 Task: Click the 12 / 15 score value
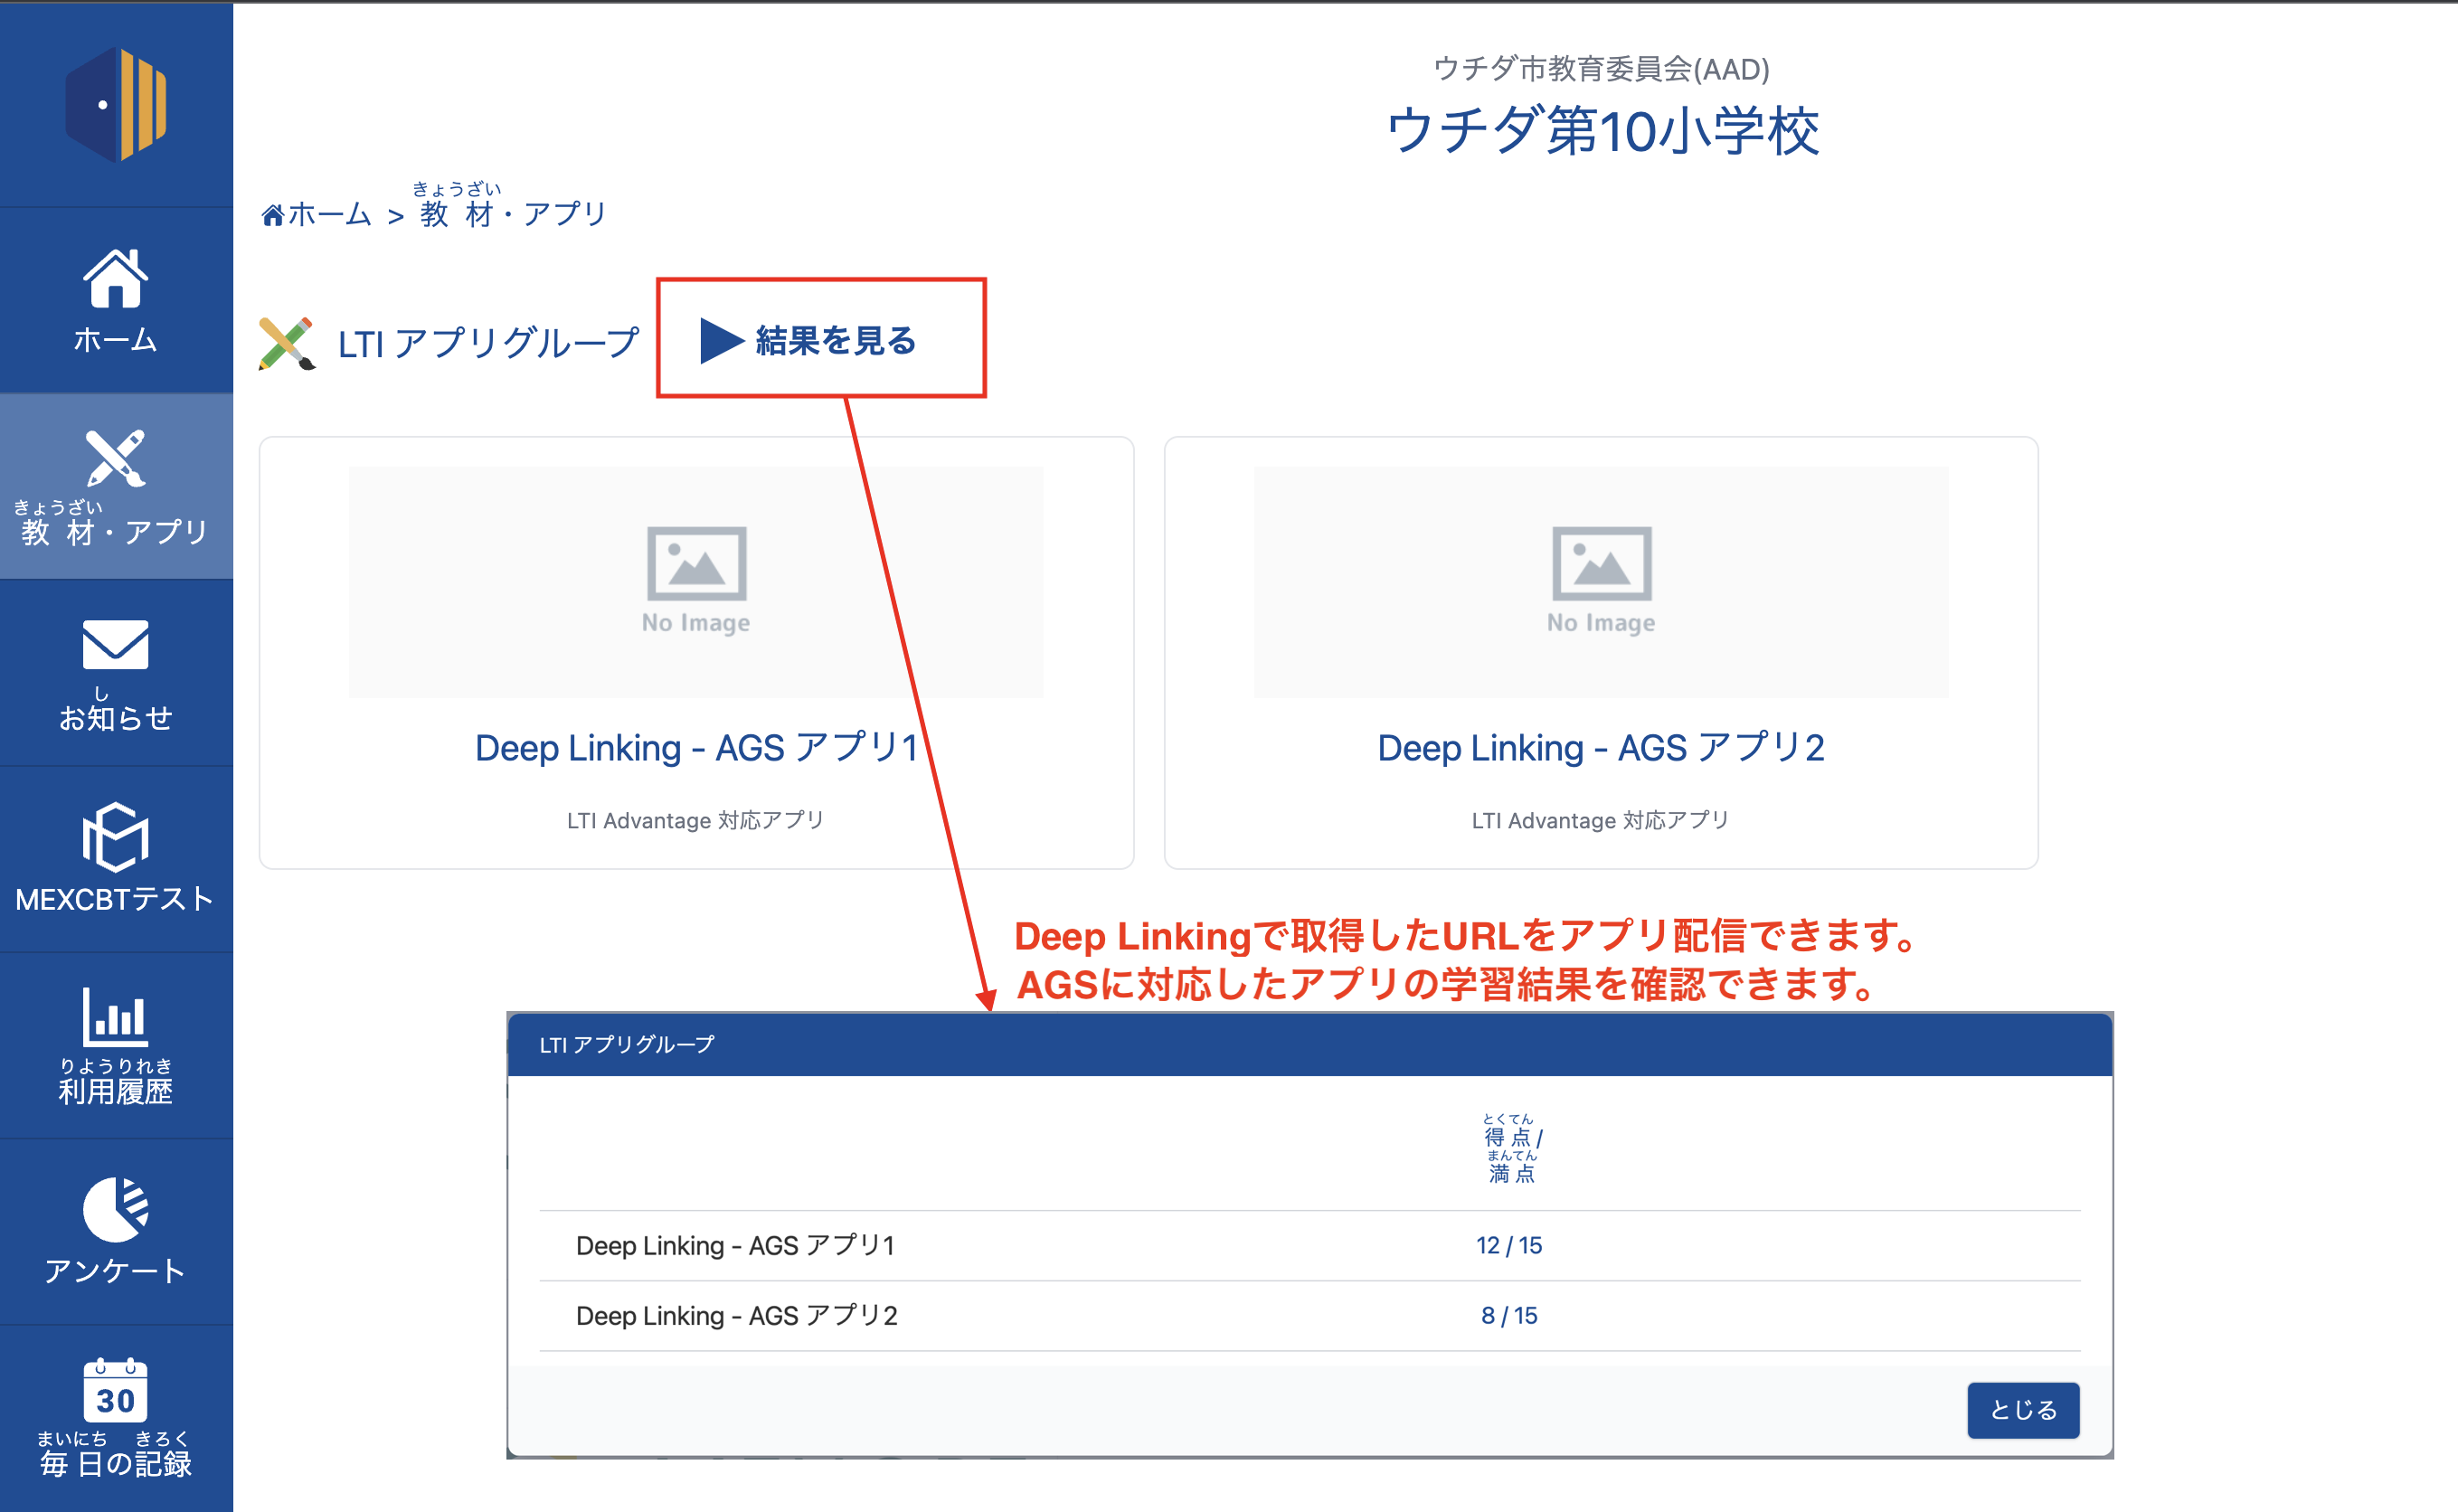[1509, 1246]
